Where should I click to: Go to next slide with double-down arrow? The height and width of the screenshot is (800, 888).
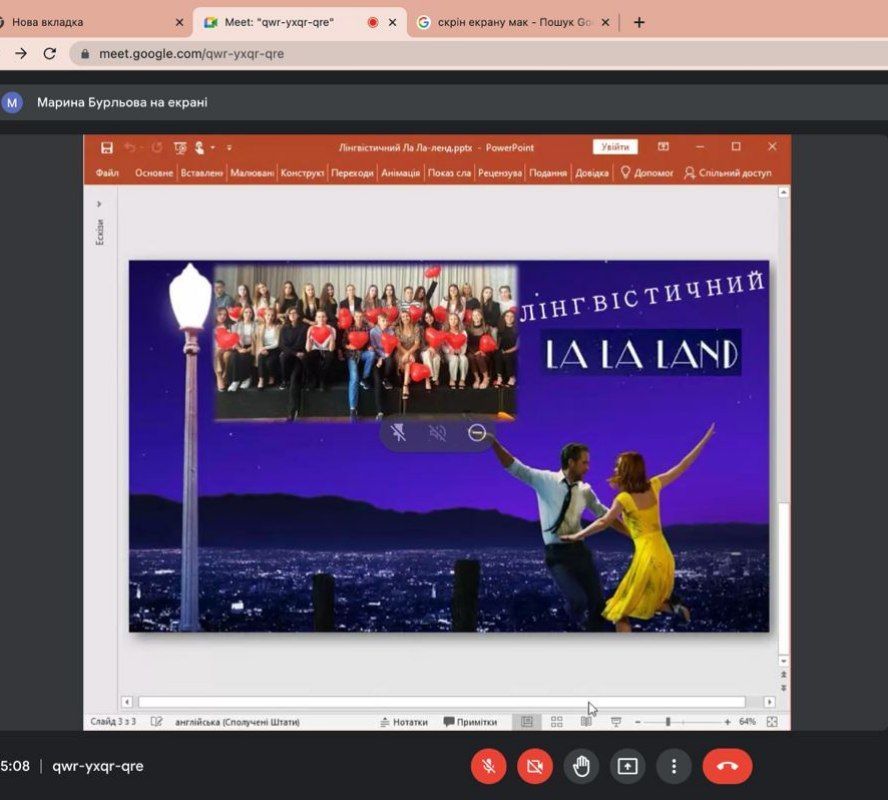click(x=783, y=687)
